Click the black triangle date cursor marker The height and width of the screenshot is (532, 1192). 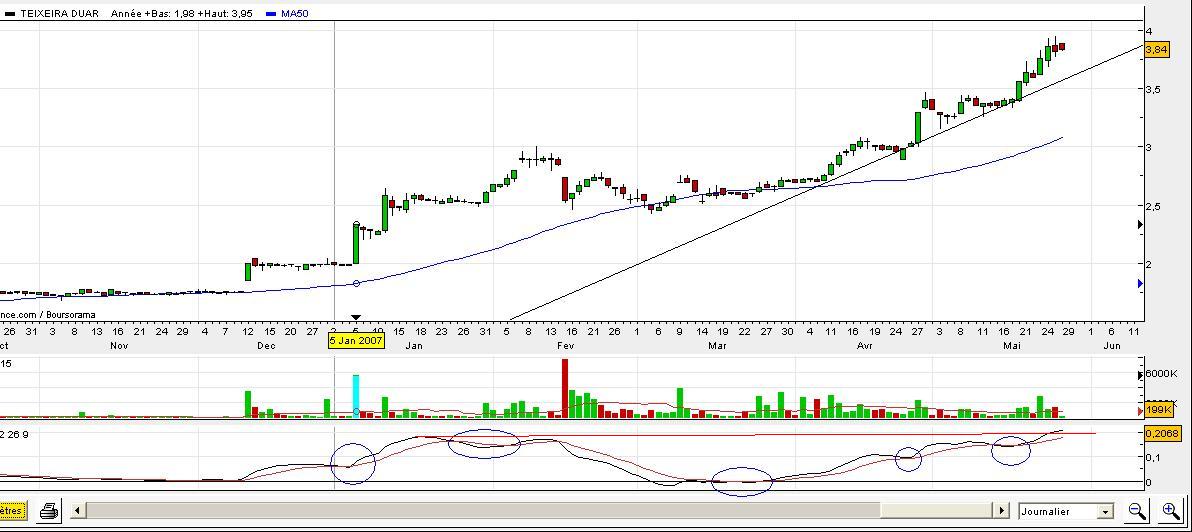[x=356, y=318]
